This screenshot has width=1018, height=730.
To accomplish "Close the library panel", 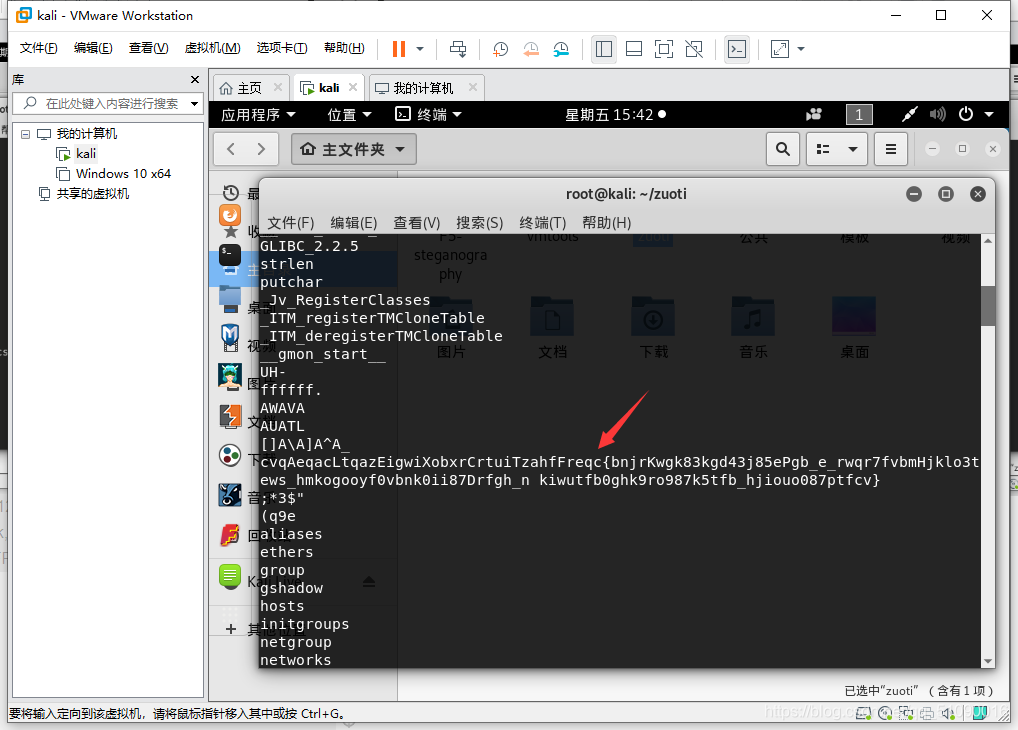I will [195, 79].
